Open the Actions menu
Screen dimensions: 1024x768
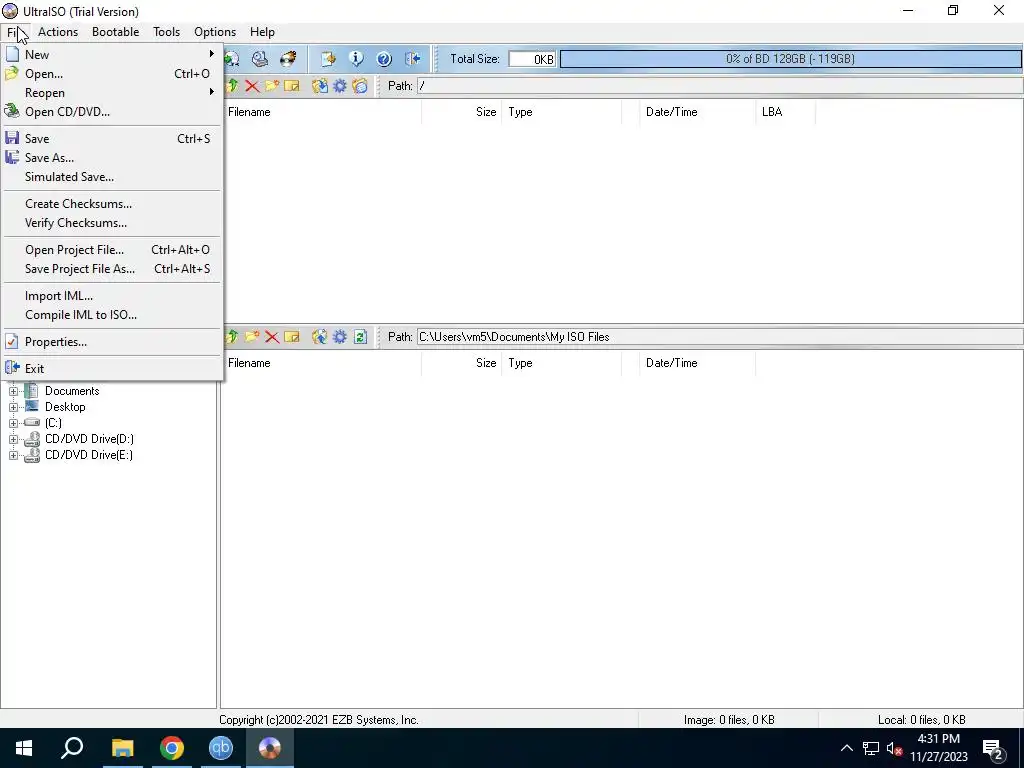point(57,31)
